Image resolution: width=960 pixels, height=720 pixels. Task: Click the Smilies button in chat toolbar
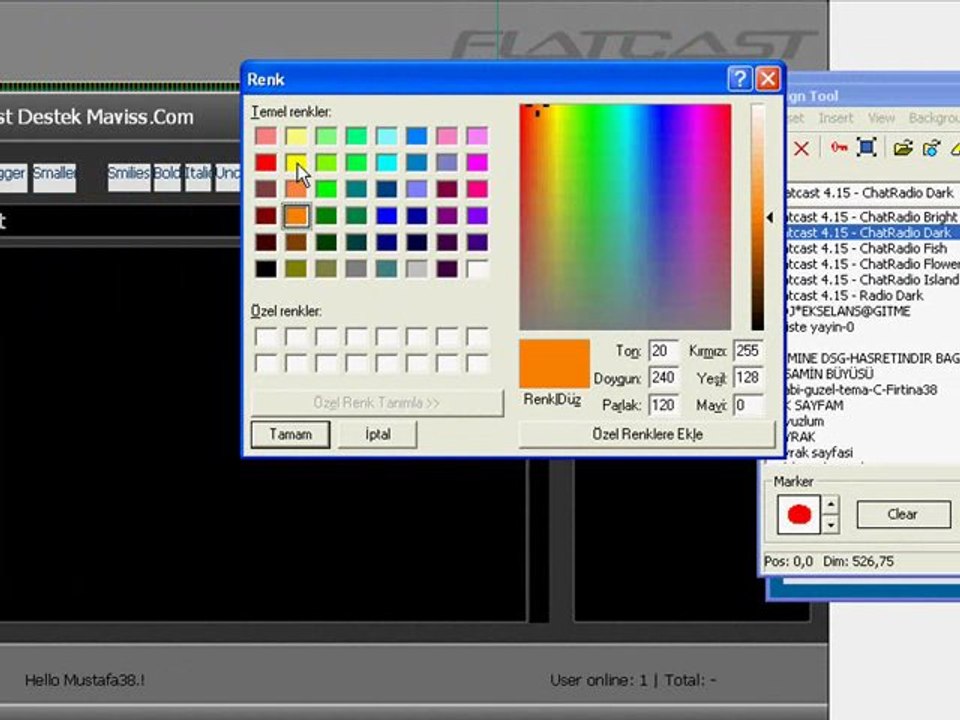click(129, 176)
